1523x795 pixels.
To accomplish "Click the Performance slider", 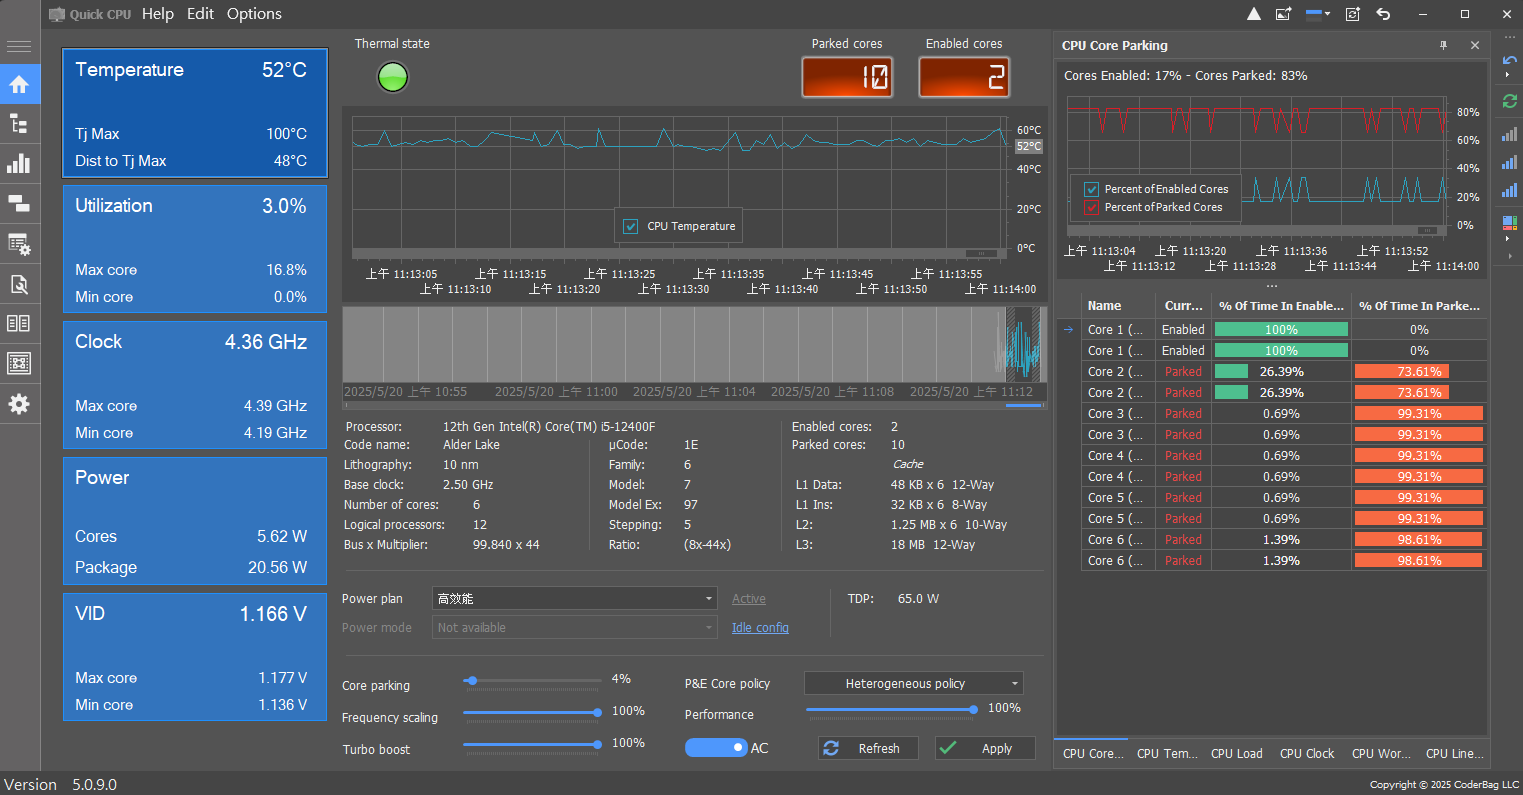I will pos(892,710).
